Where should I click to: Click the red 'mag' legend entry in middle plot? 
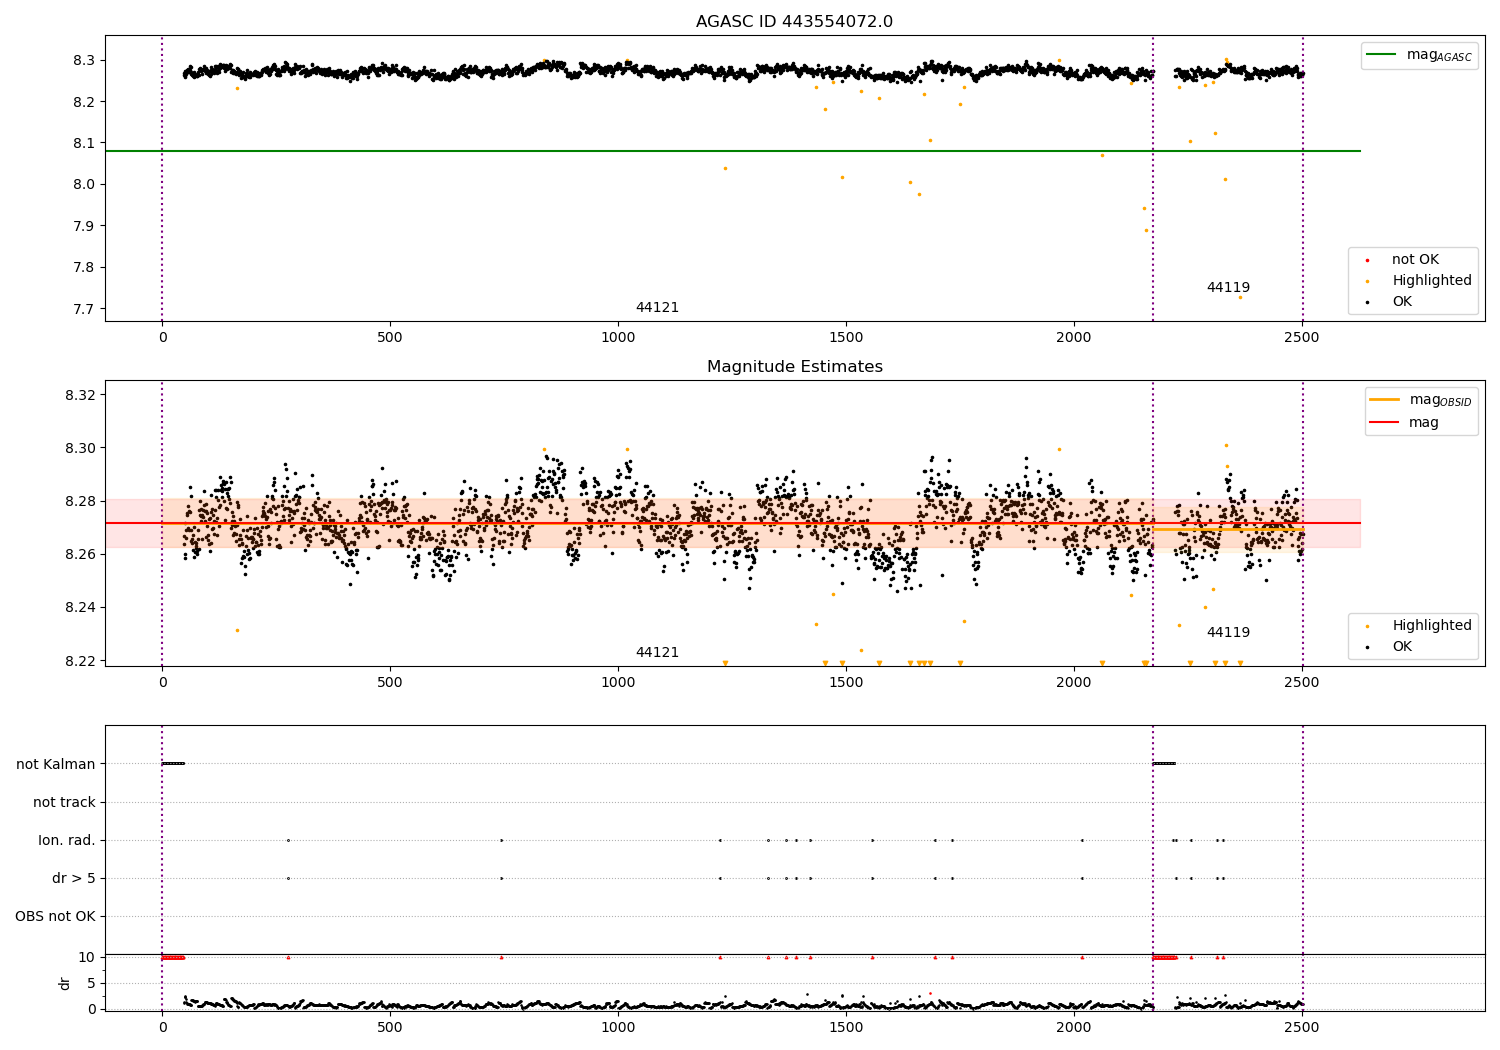1404,422
